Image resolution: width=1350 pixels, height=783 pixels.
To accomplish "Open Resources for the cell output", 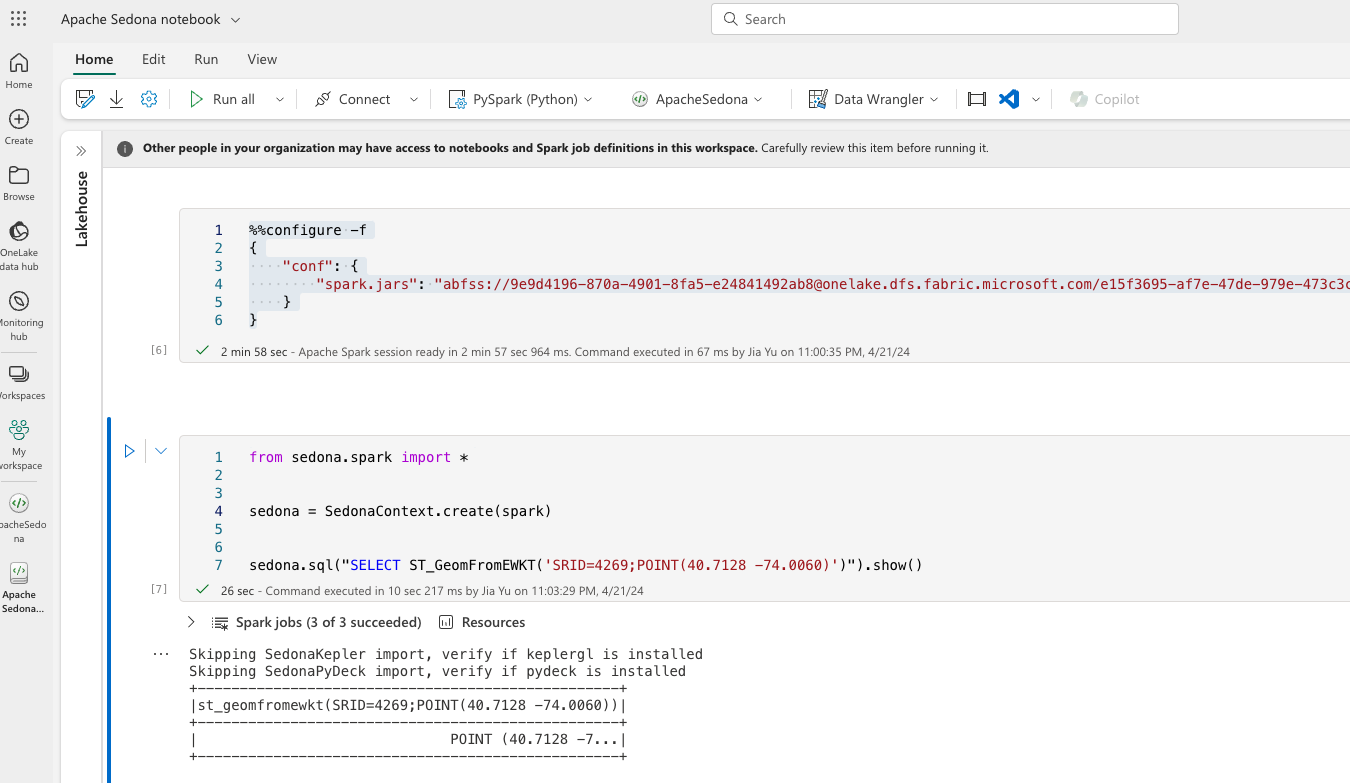I will [482, 622].
